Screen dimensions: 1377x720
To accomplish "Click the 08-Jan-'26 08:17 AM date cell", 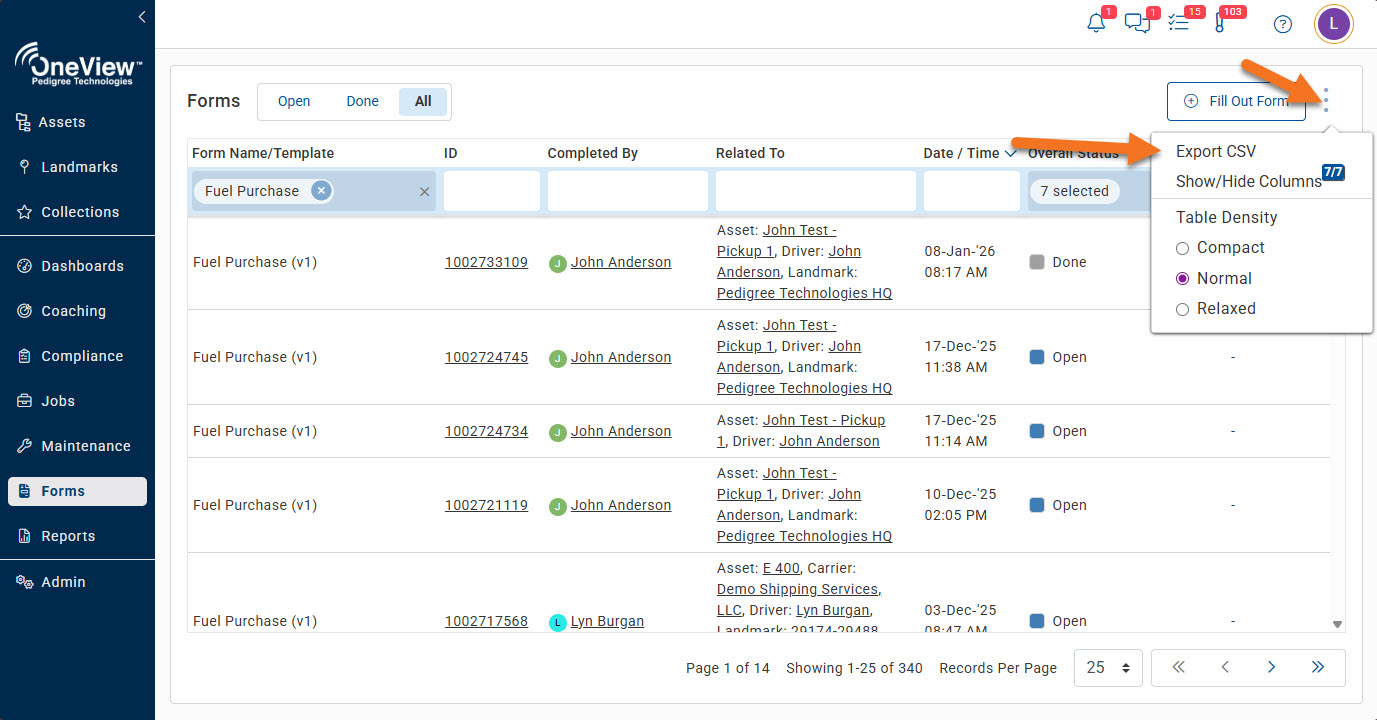I will point(960,262).
